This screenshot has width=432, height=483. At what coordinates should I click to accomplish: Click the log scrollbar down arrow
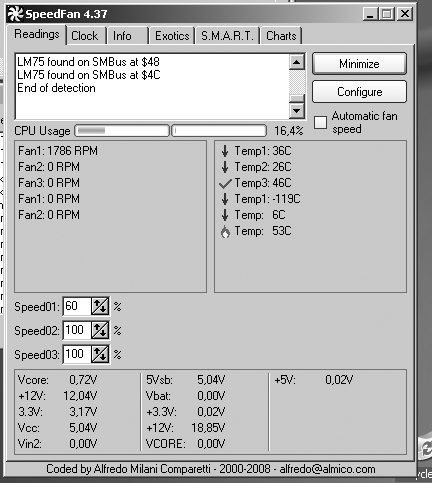[x=296, y=110]
